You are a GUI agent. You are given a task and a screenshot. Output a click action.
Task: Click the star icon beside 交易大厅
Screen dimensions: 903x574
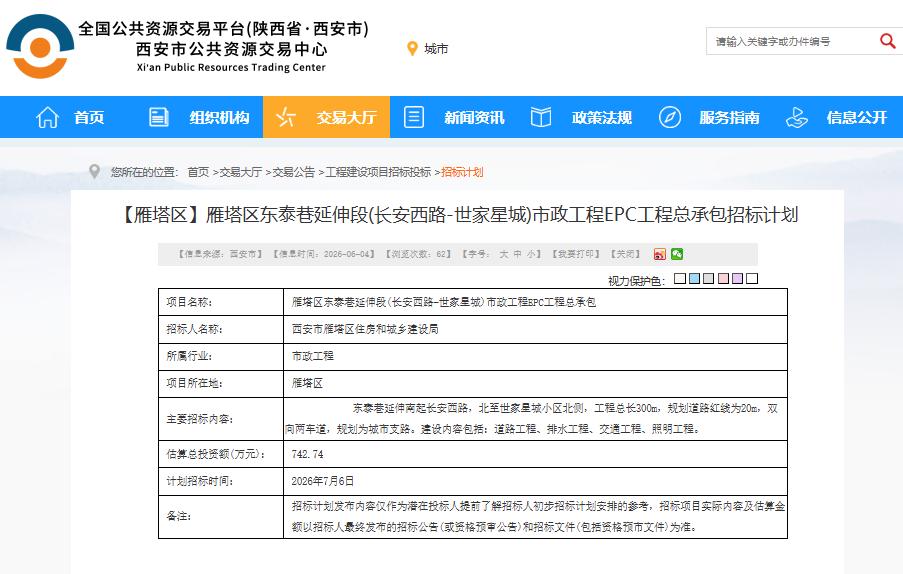click(x=285, y=117)
